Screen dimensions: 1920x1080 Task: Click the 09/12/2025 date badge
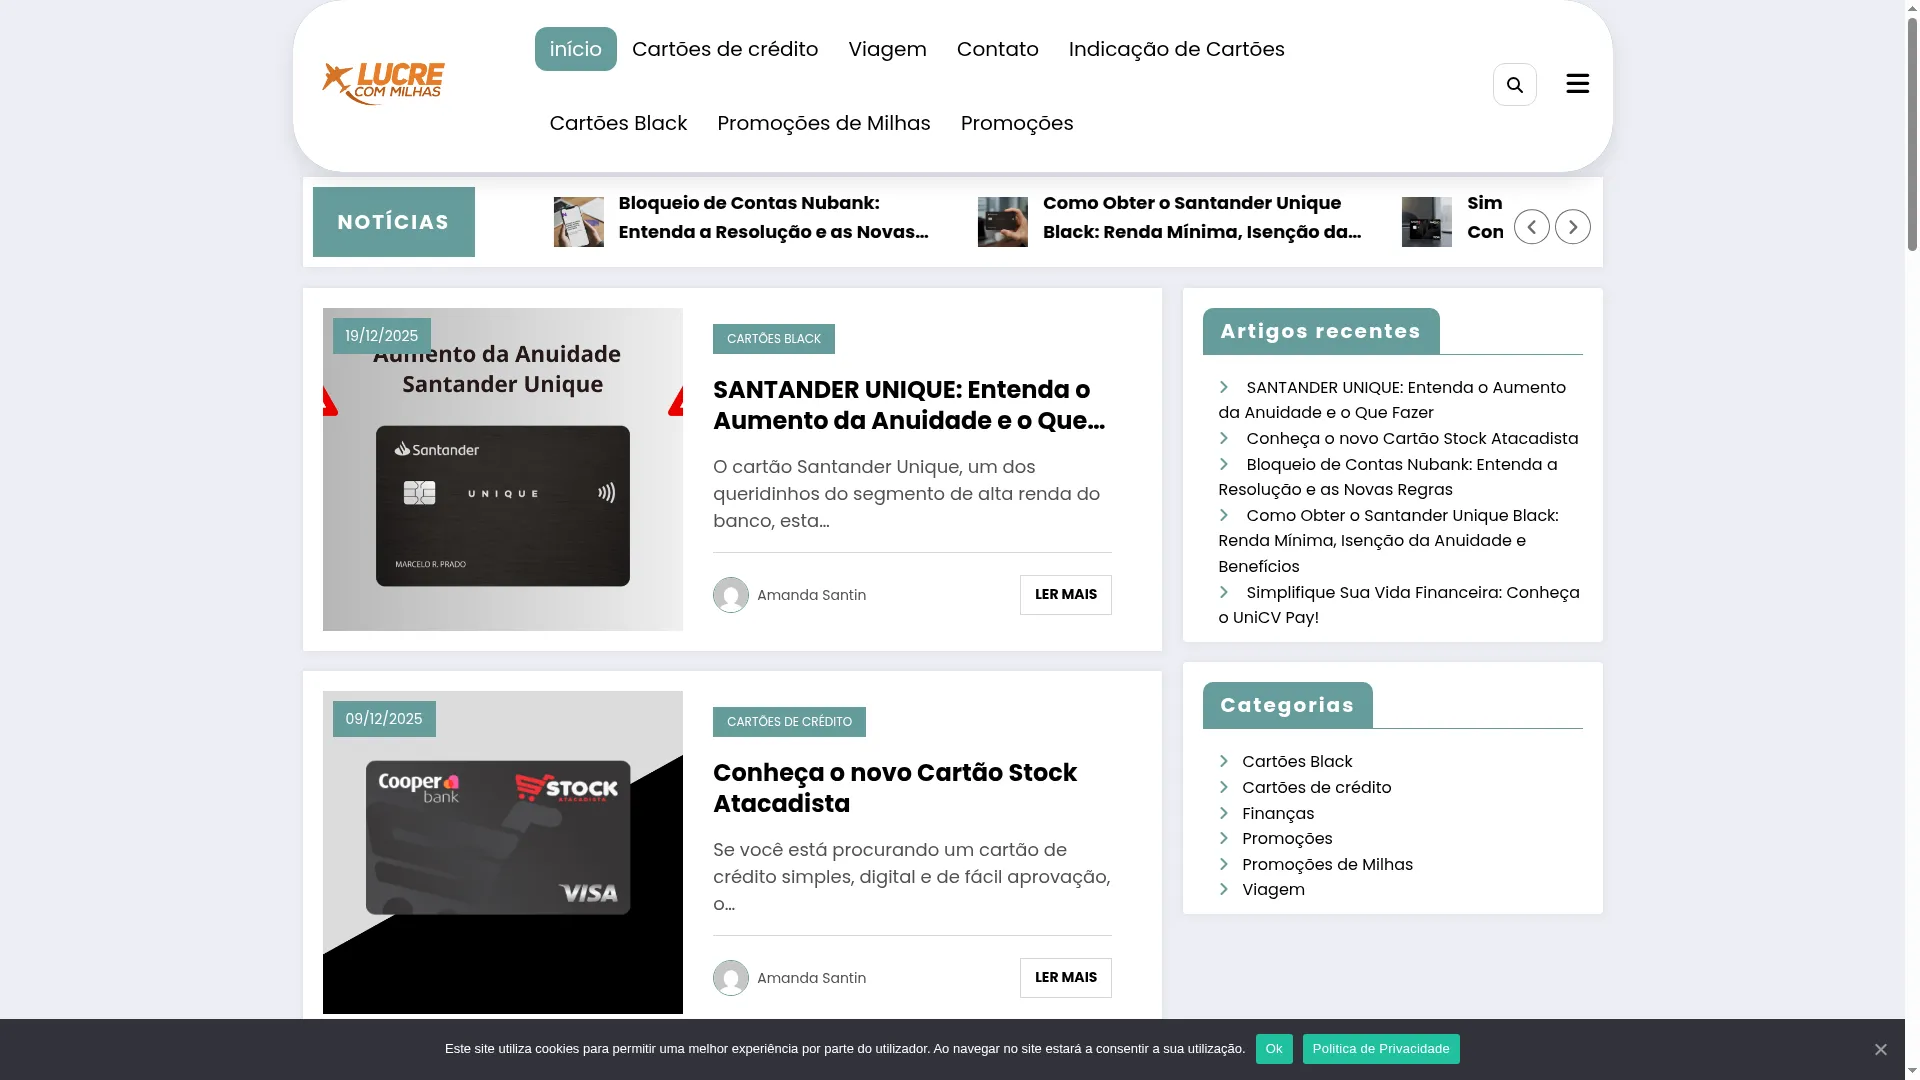coord(384,719)
